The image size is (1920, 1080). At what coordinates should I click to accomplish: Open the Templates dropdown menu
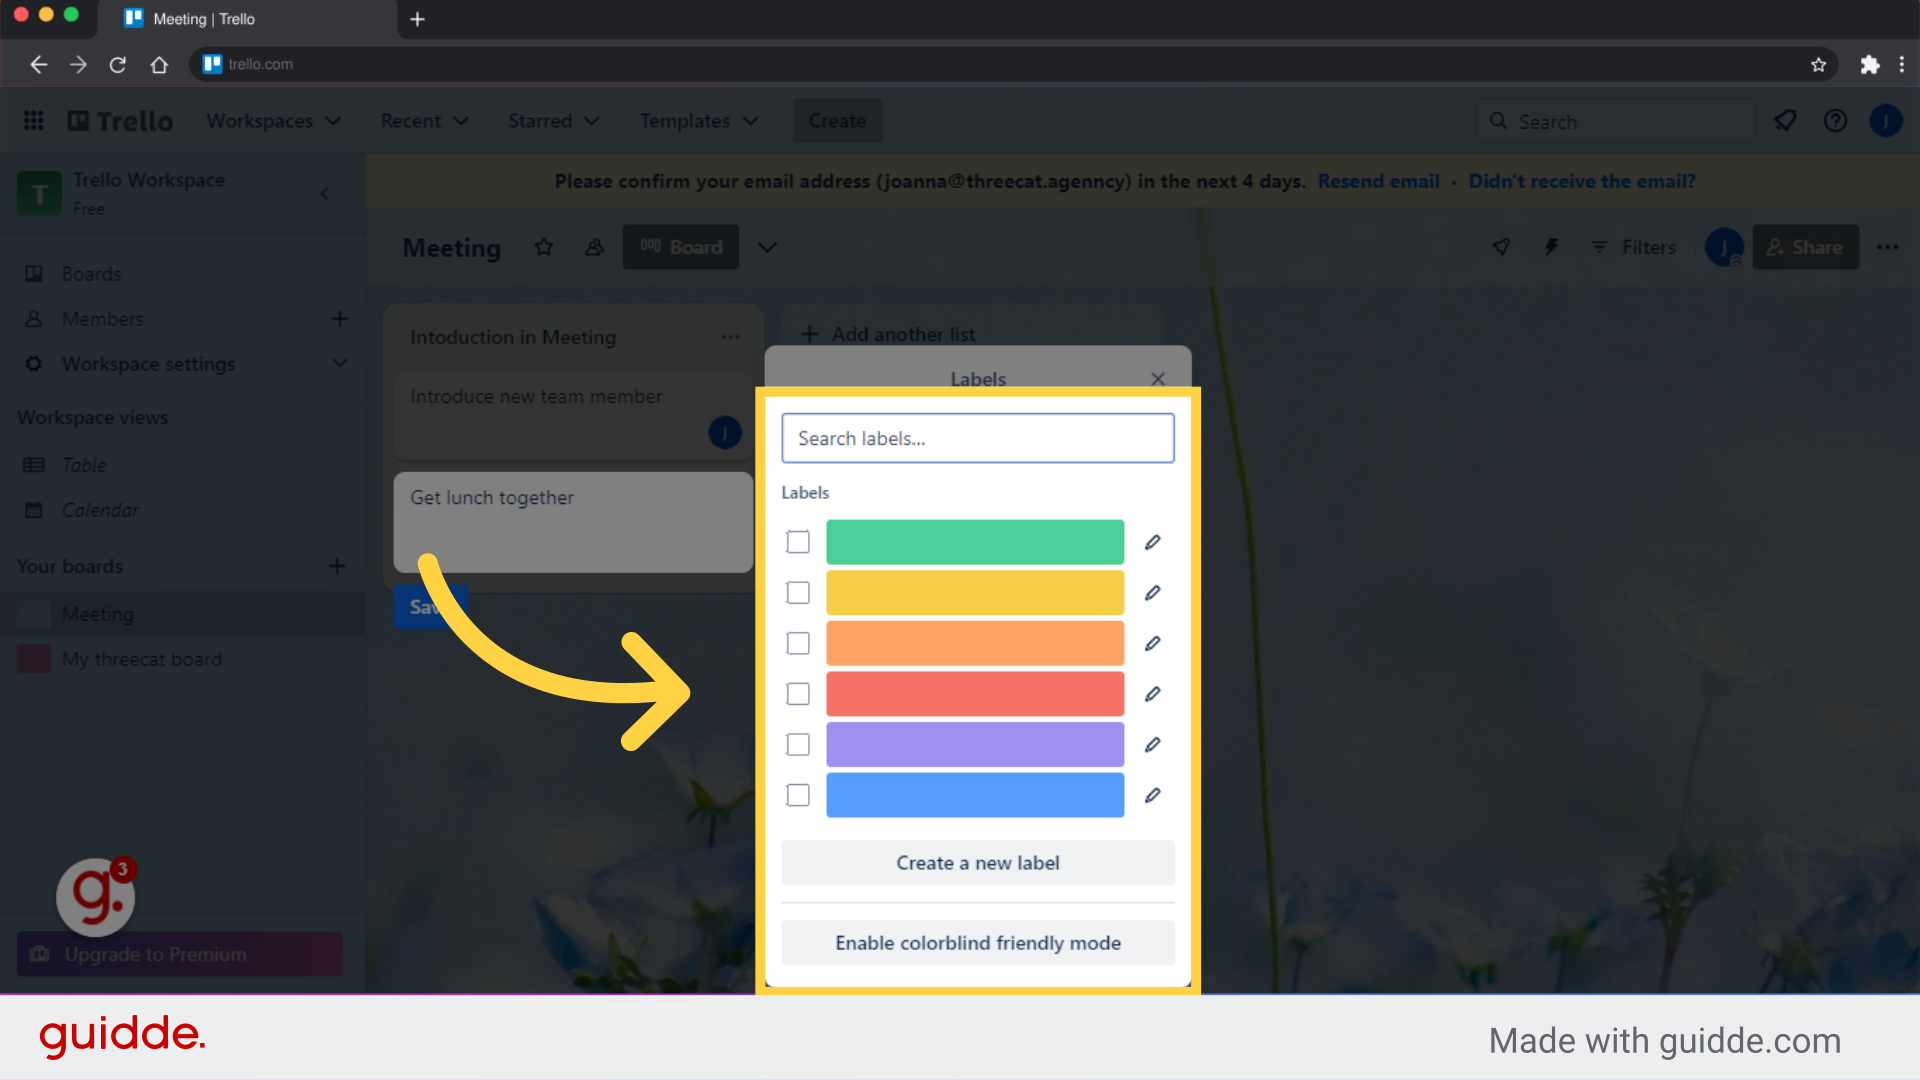coord(699,120)
